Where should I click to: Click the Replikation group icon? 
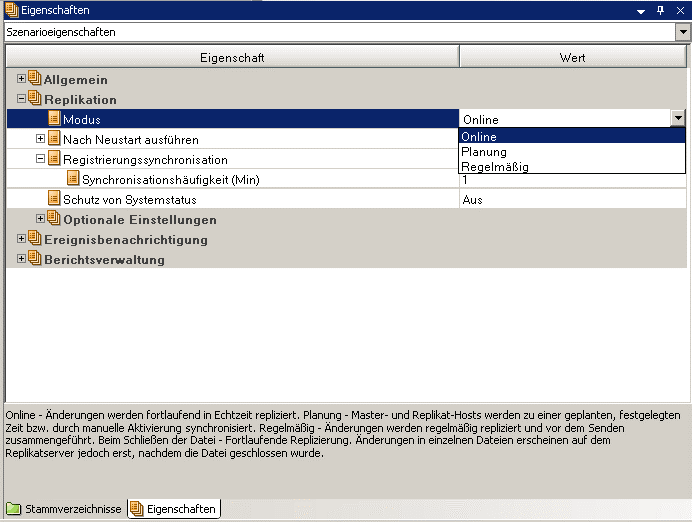(x=35, y=99)
